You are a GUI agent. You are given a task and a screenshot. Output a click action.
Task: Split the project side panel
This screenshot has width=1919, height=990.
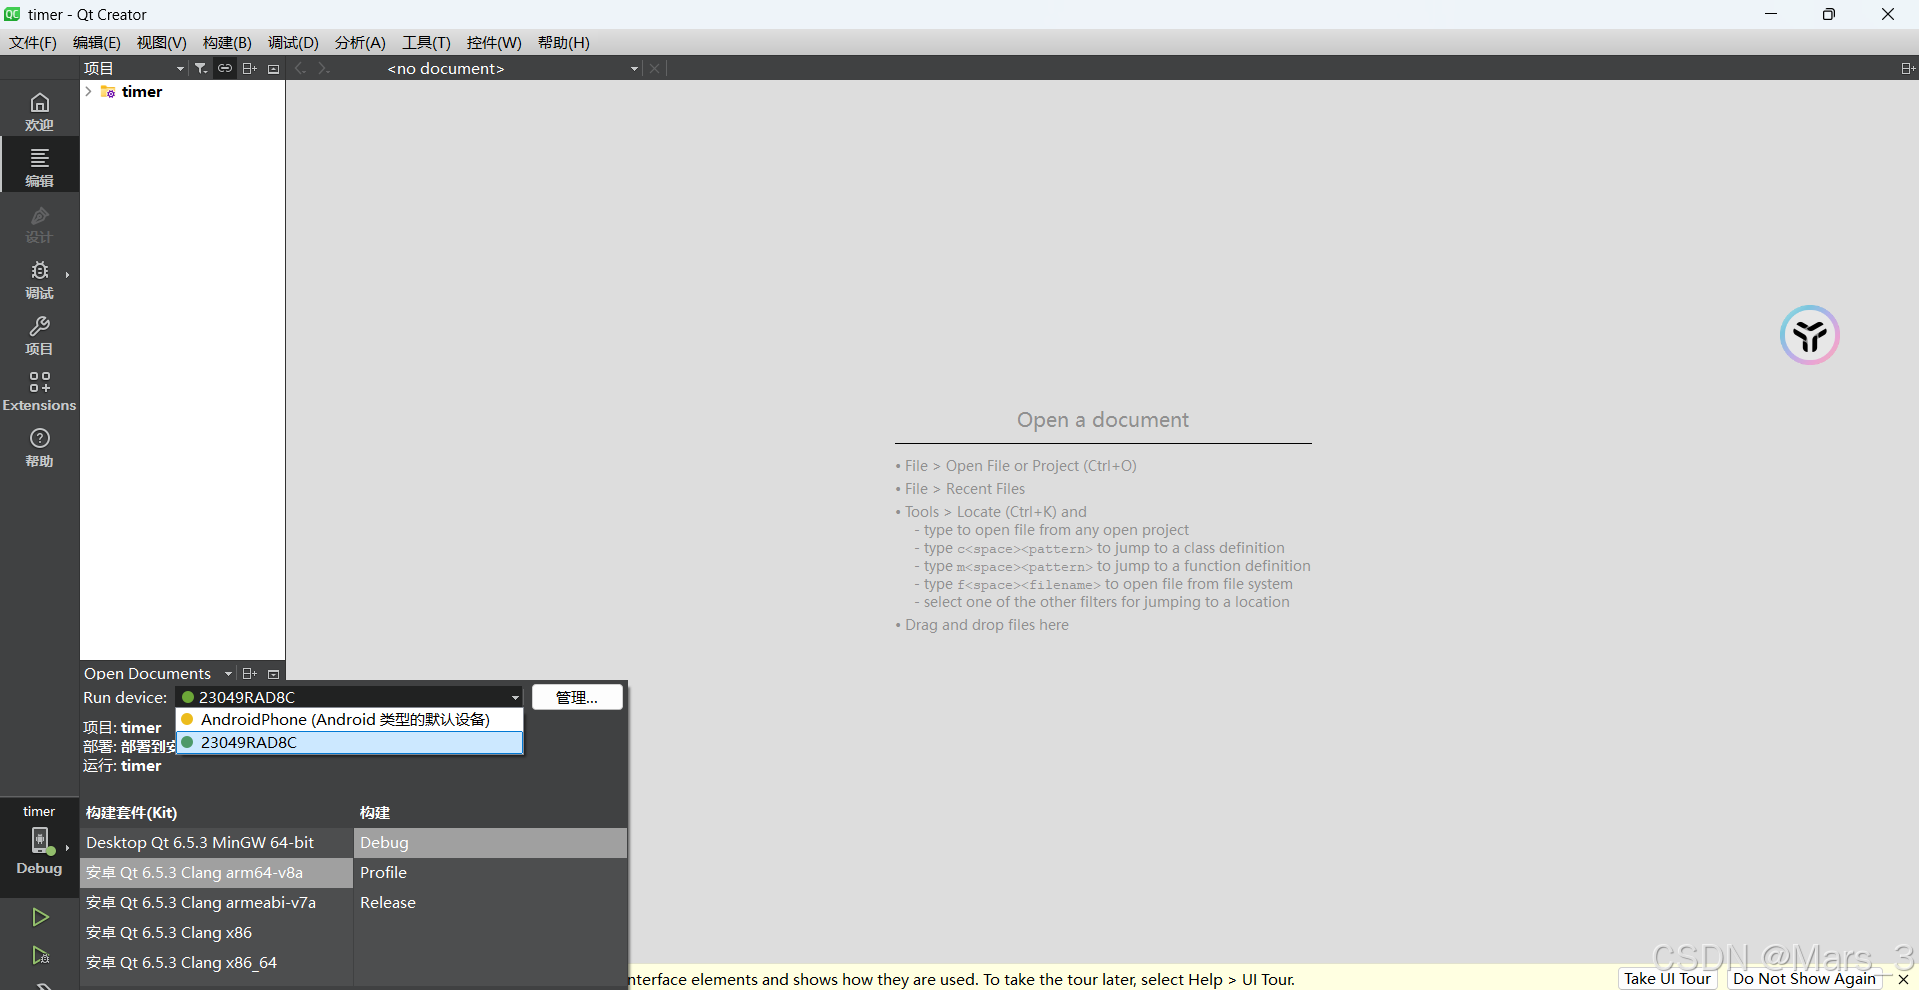click(250, 68)
